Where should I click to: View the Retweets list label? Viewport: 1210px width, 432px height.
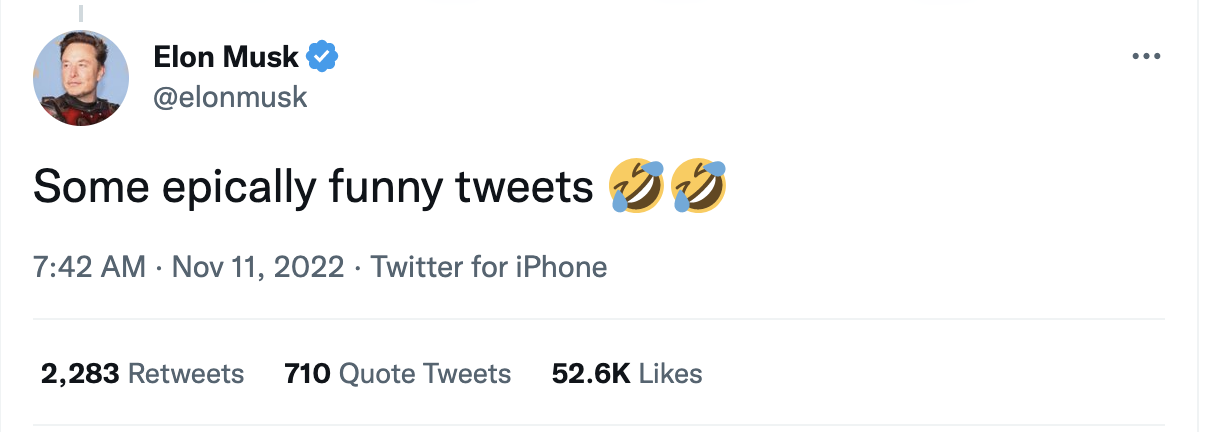(187, 374)
